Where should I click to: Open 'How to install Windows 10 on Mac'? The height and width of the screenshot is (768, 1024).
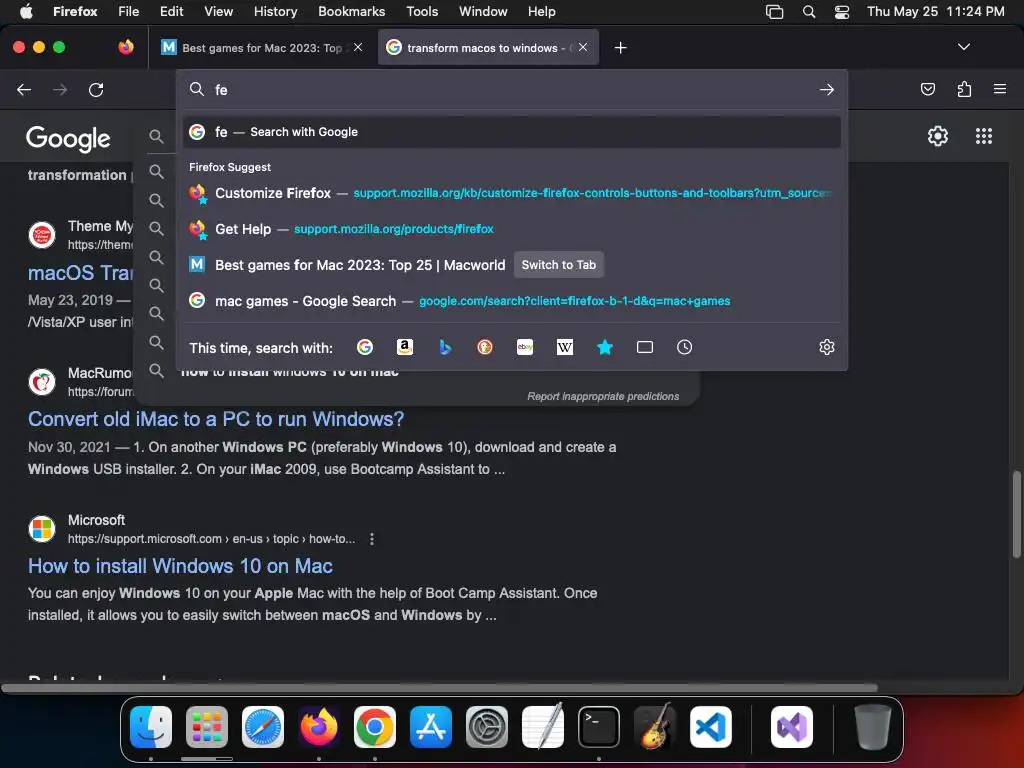[x=180, y=566]
